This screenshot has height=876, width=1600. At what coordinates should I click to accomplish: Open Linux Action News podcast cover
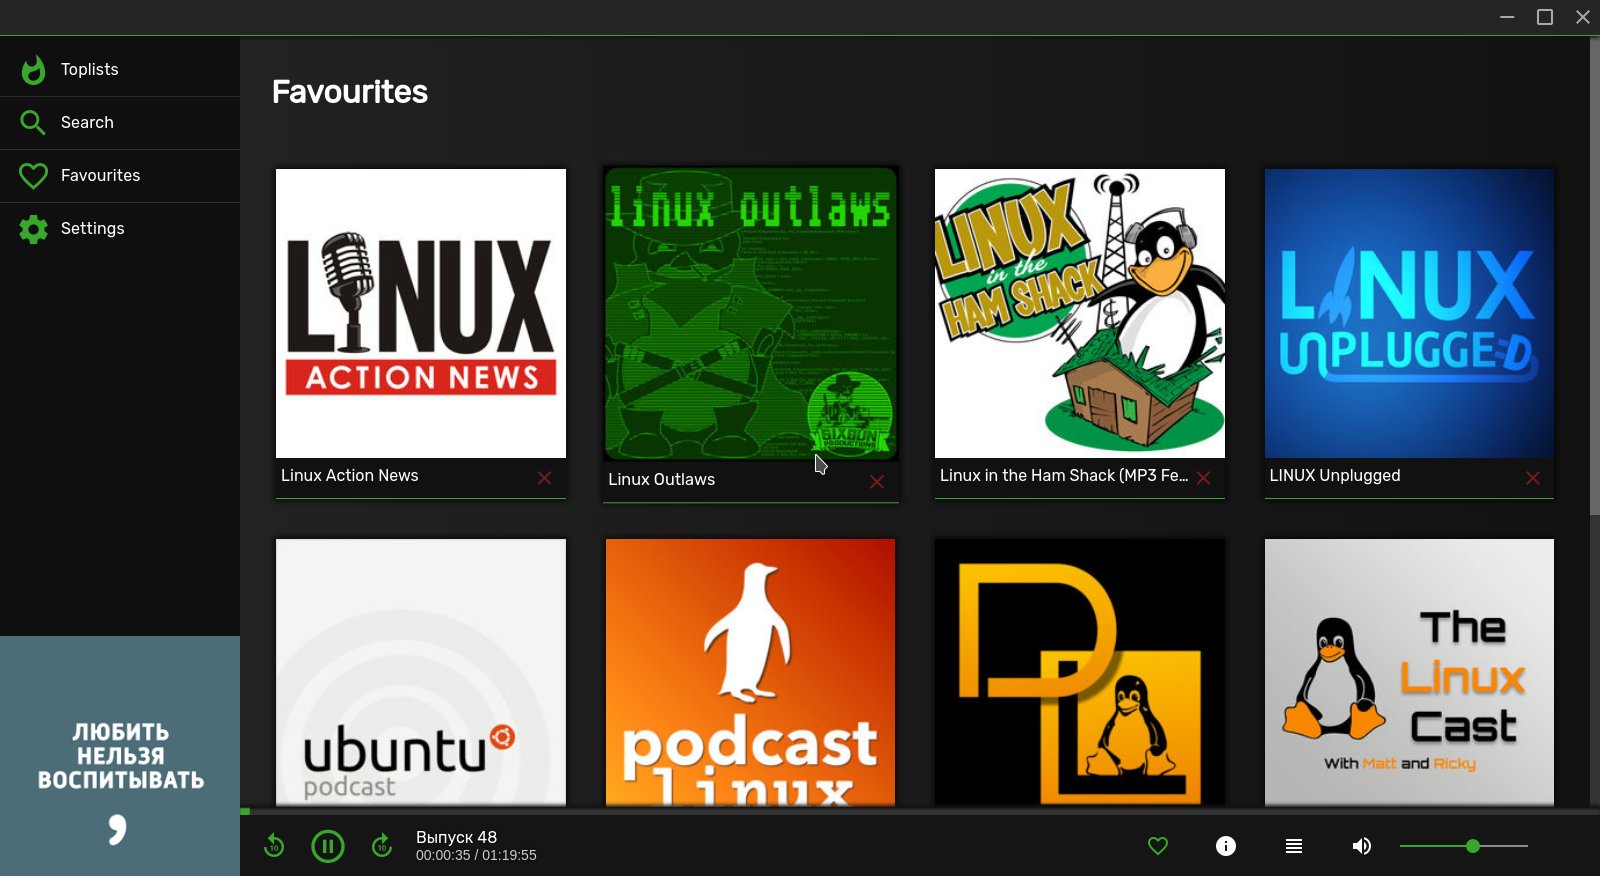coord(421,313)
